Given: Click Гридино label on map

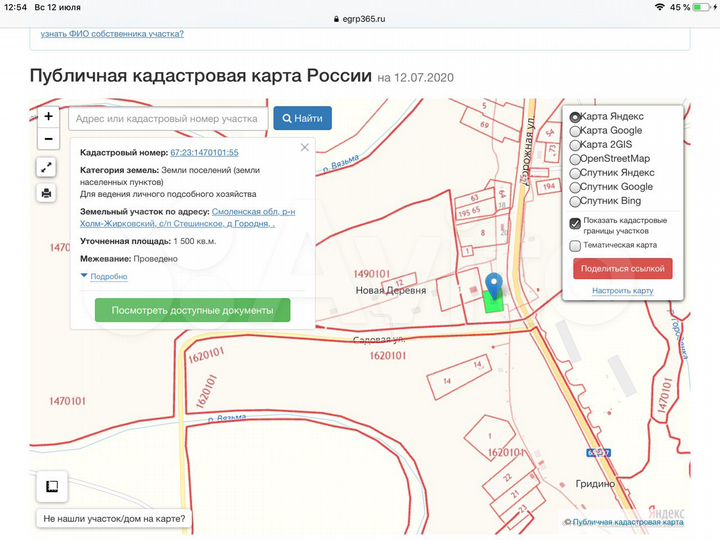Looking at the screenshot, I should [x=595, y=484].
